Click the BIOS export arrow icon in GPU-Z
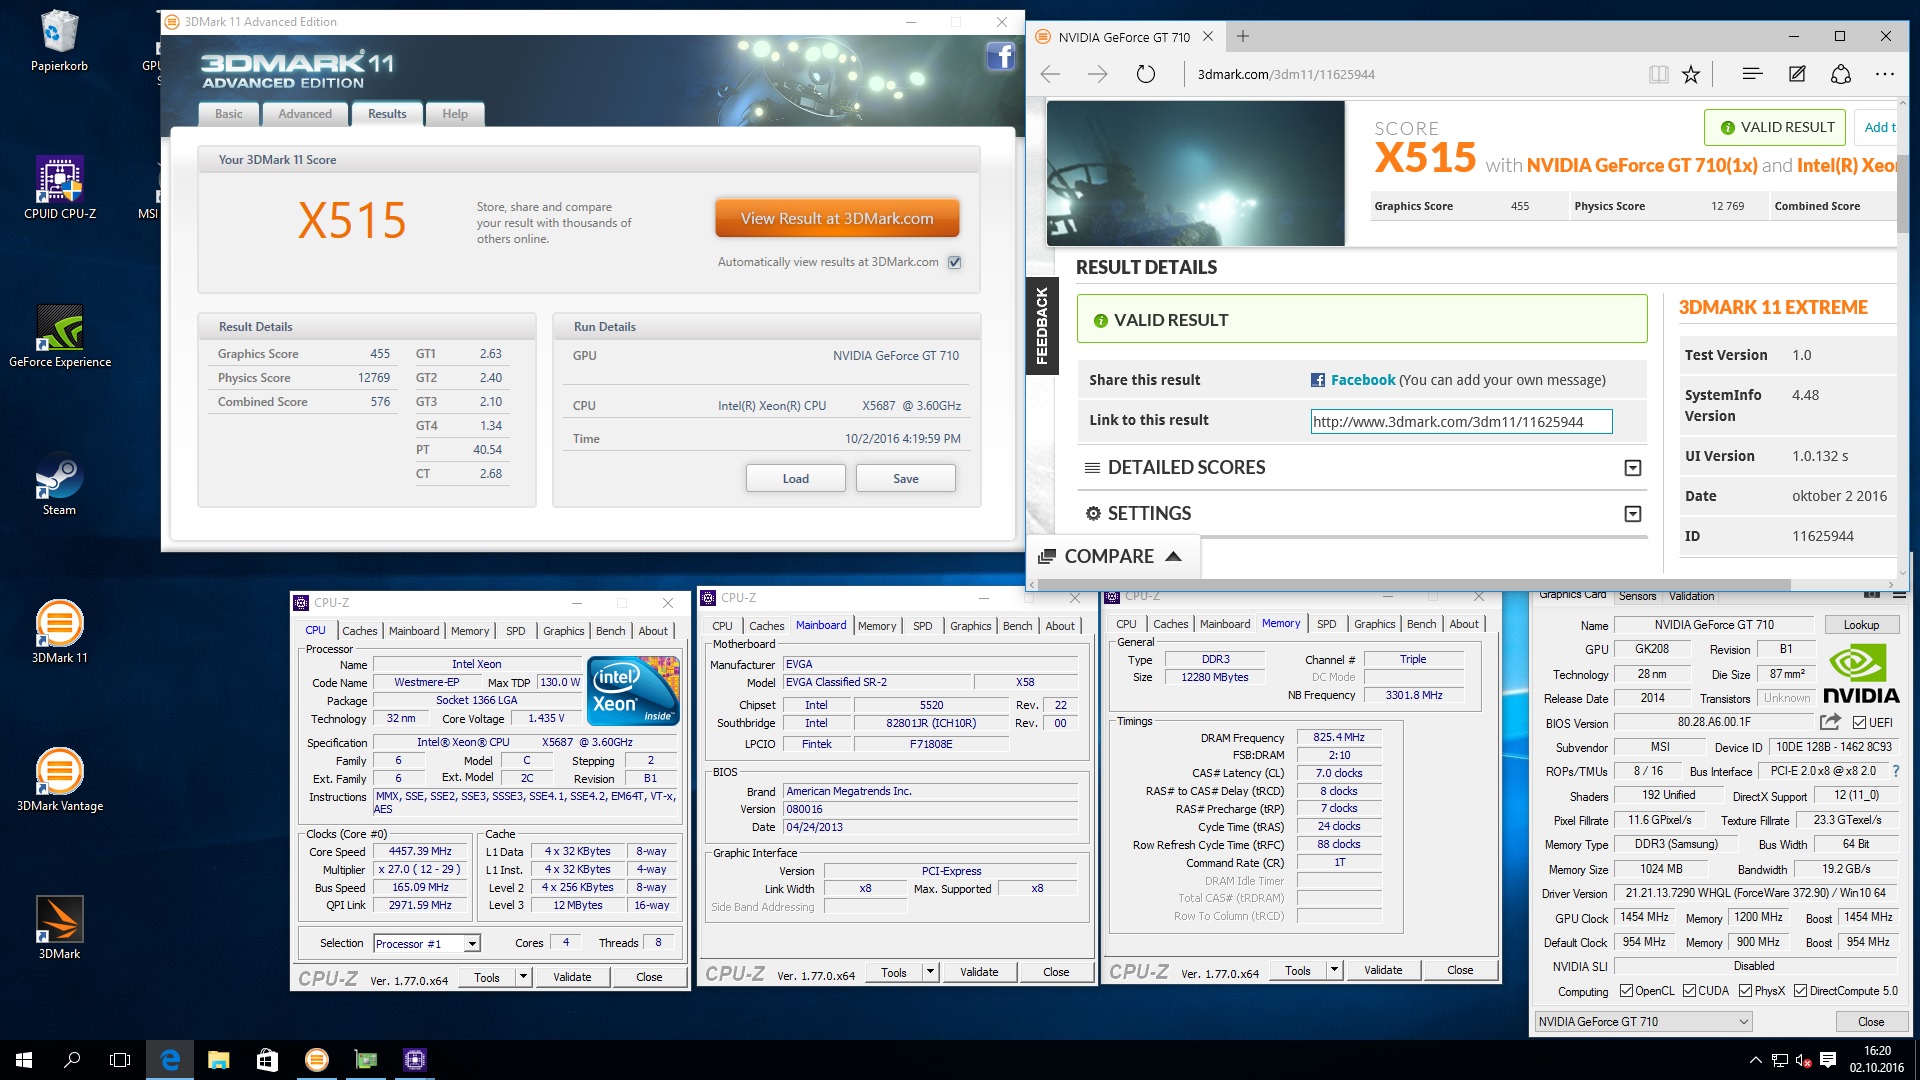 [x=1830, y=722]
